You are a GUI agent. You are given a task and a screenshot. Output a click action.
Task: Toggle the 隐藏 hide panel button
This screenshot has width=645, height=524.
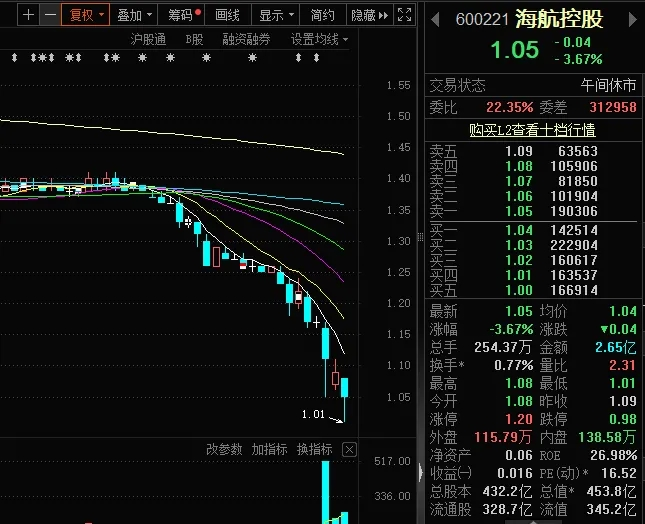click(368, 15)
